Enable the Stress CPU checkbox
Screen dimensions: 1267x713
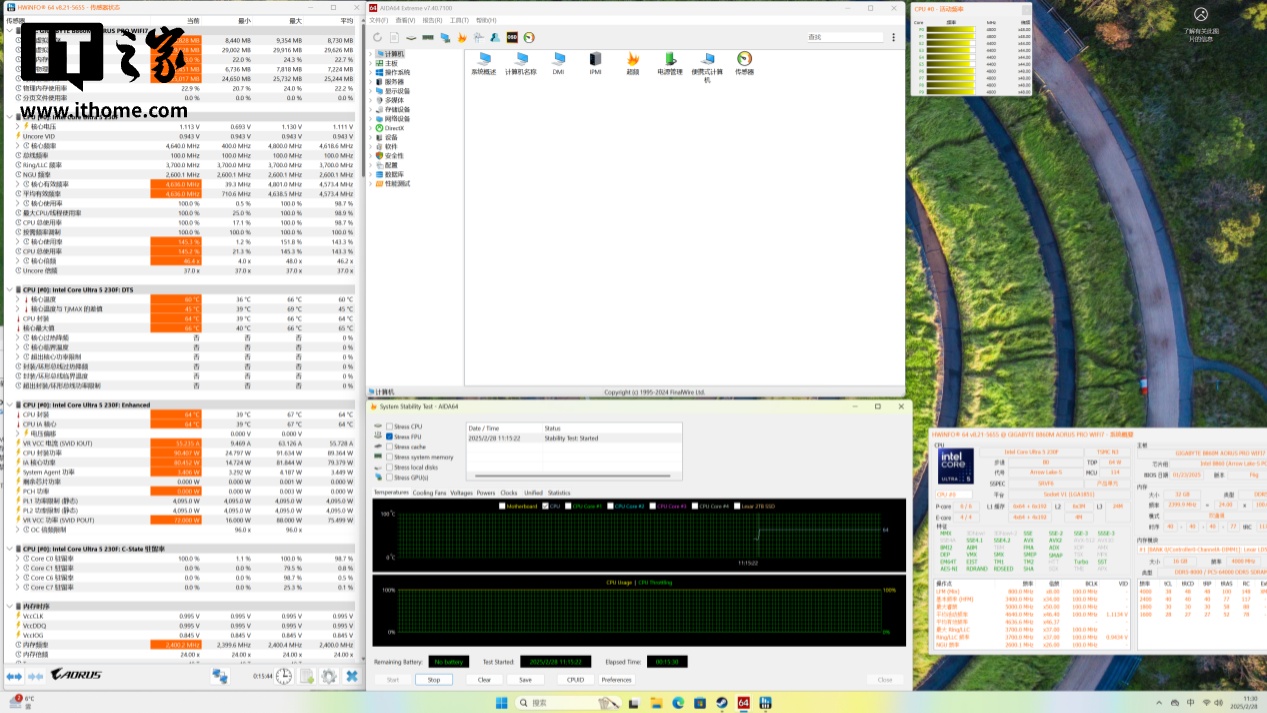pos(390,427)
